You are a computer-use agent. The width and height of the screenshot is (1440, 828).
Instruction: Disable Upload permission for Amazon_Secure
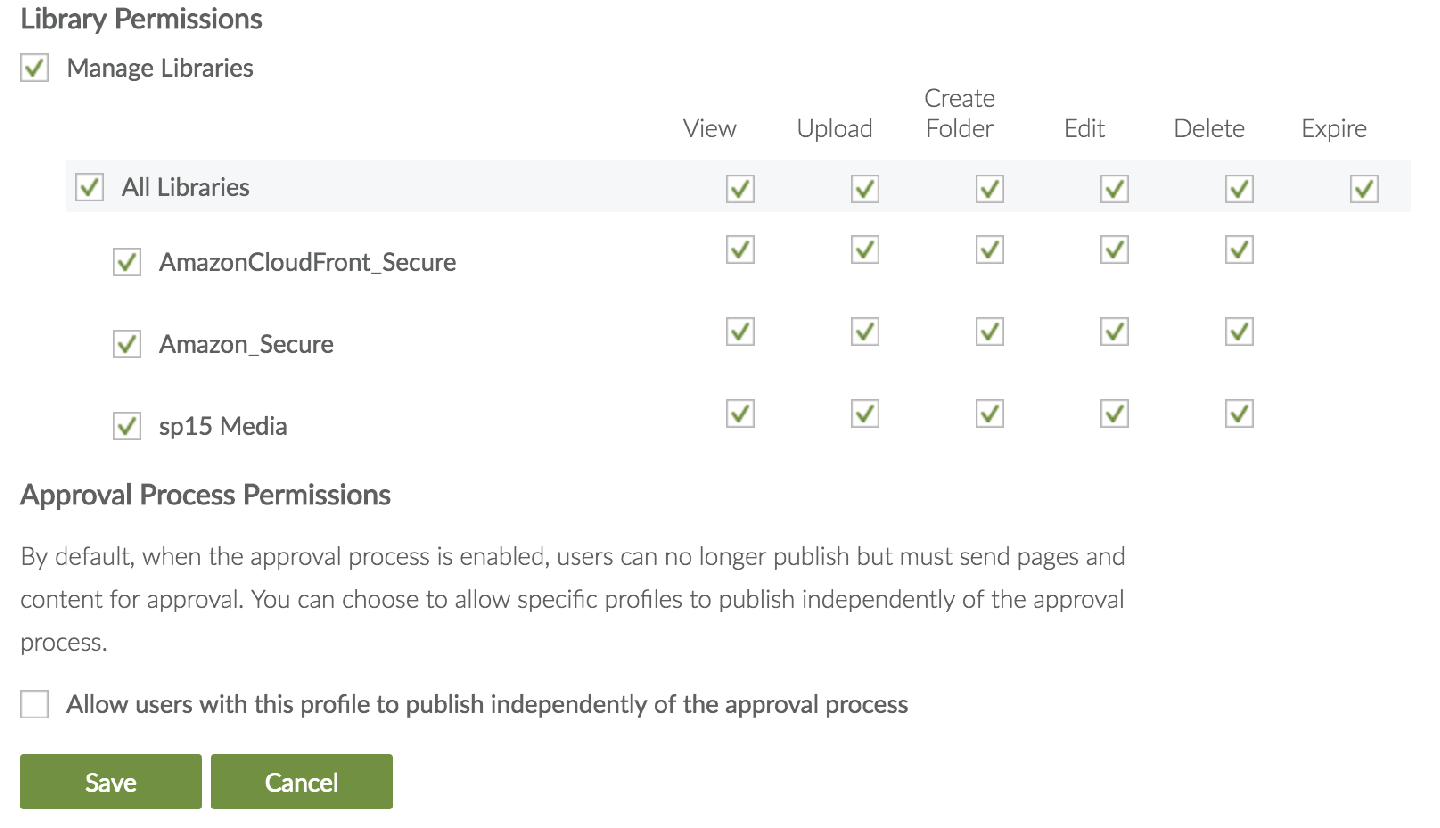[x=865, y=331]
